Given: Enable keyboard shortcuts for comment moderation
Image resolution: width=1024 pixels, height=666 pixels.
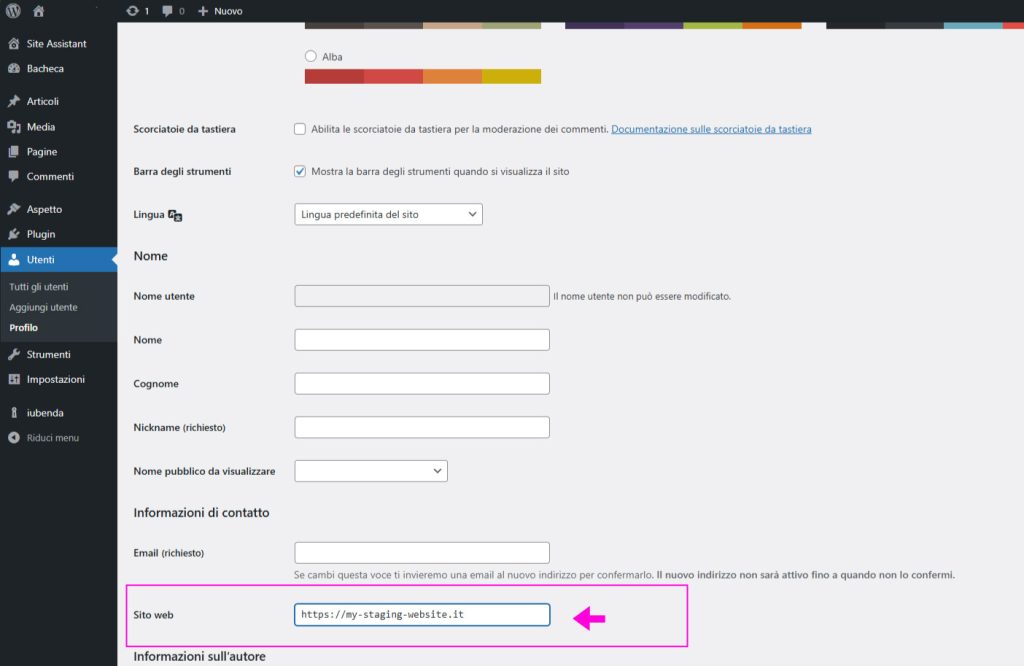Looking at the screenshot, I should tap(300, 129).
